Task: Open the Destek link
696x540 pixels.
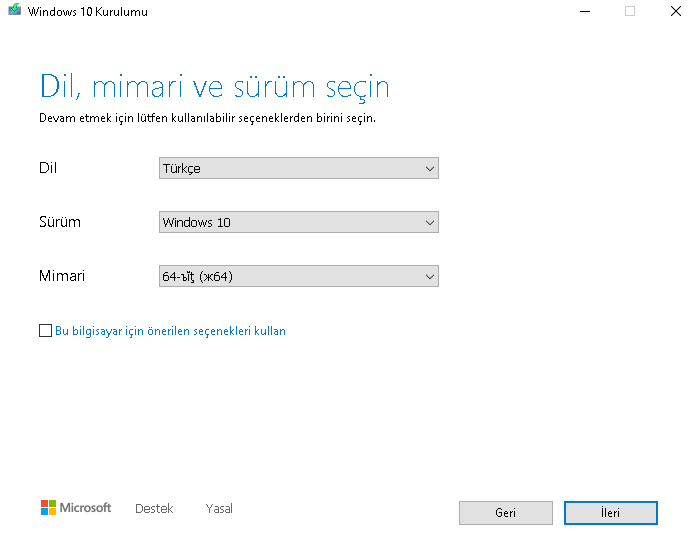Action: [x=154, y=508]
